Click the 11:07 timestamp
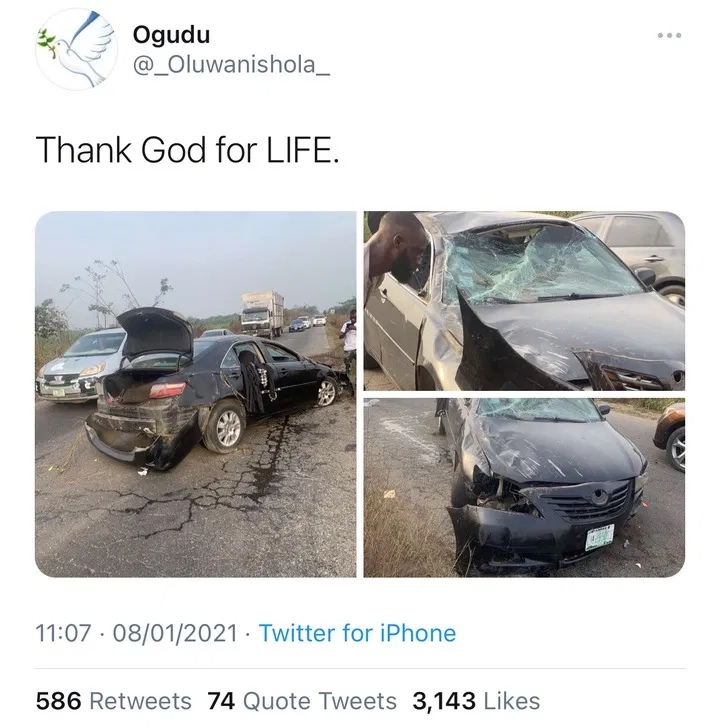The image size is (719, 728). (62, 633)
